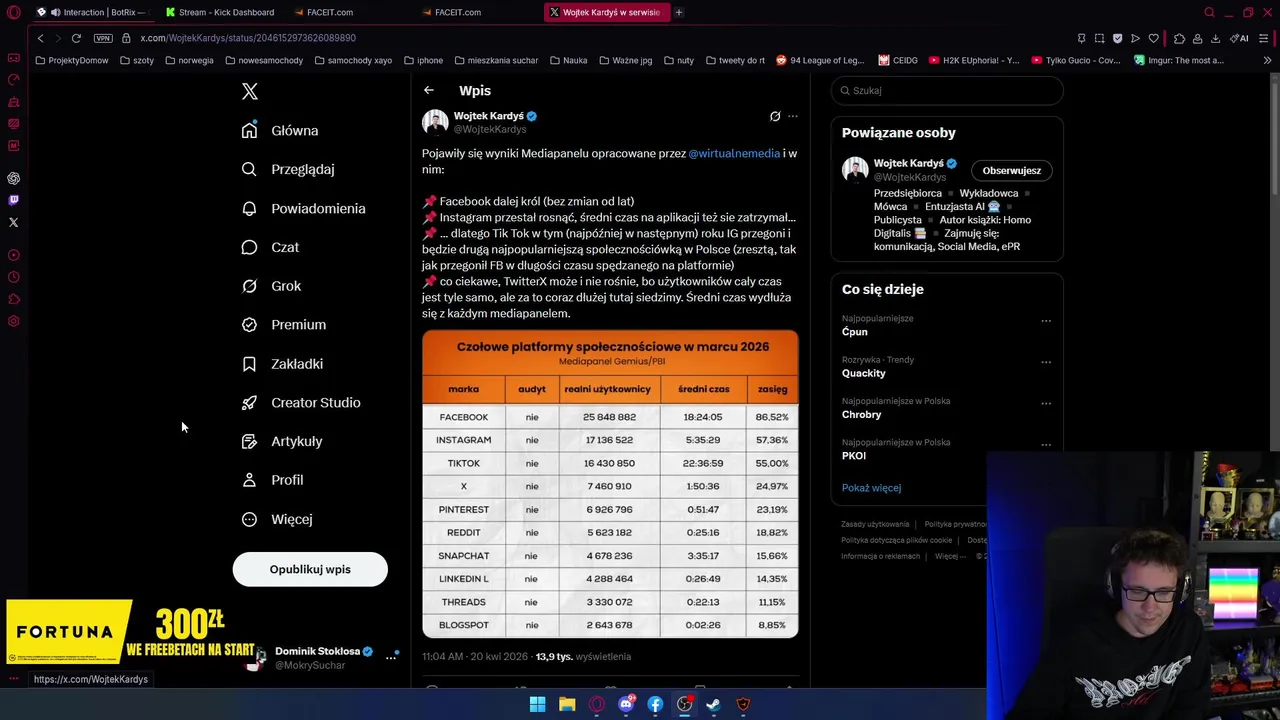Open X panel in Opera sidebar
The width and height of the screenshot is (1280, 720).
pyautogui.click(x=13, y=222)
